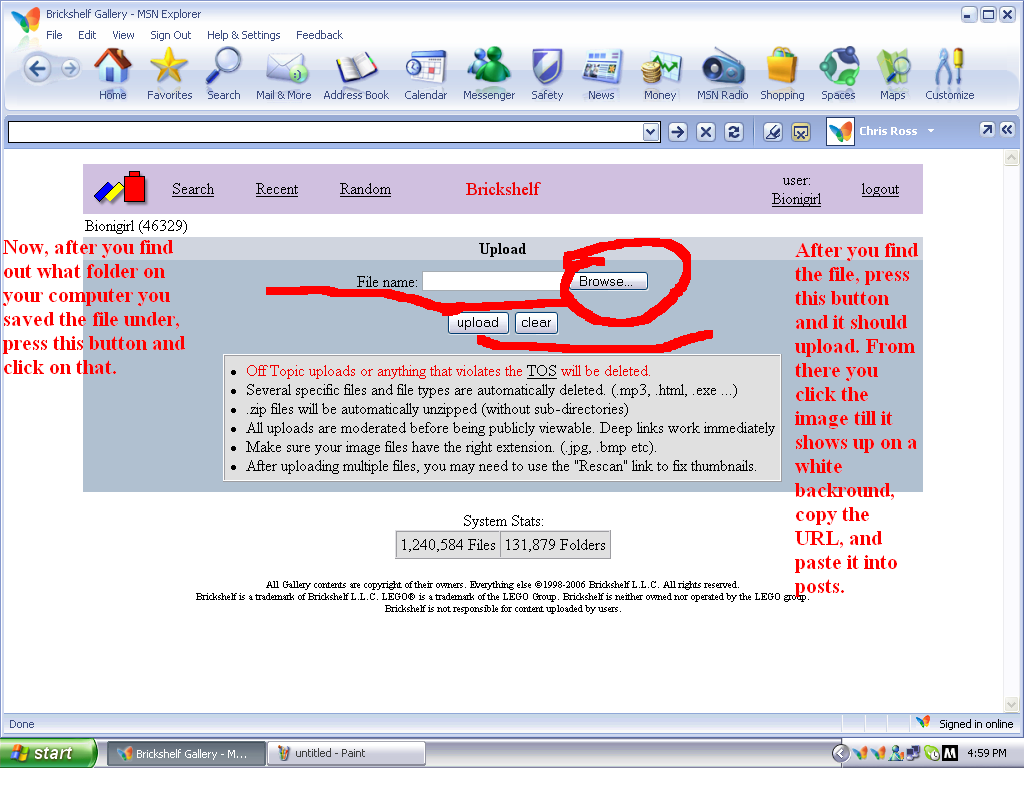The image size is (1024, 793).
Task: Refresh the page
Action: coord(734,133)
